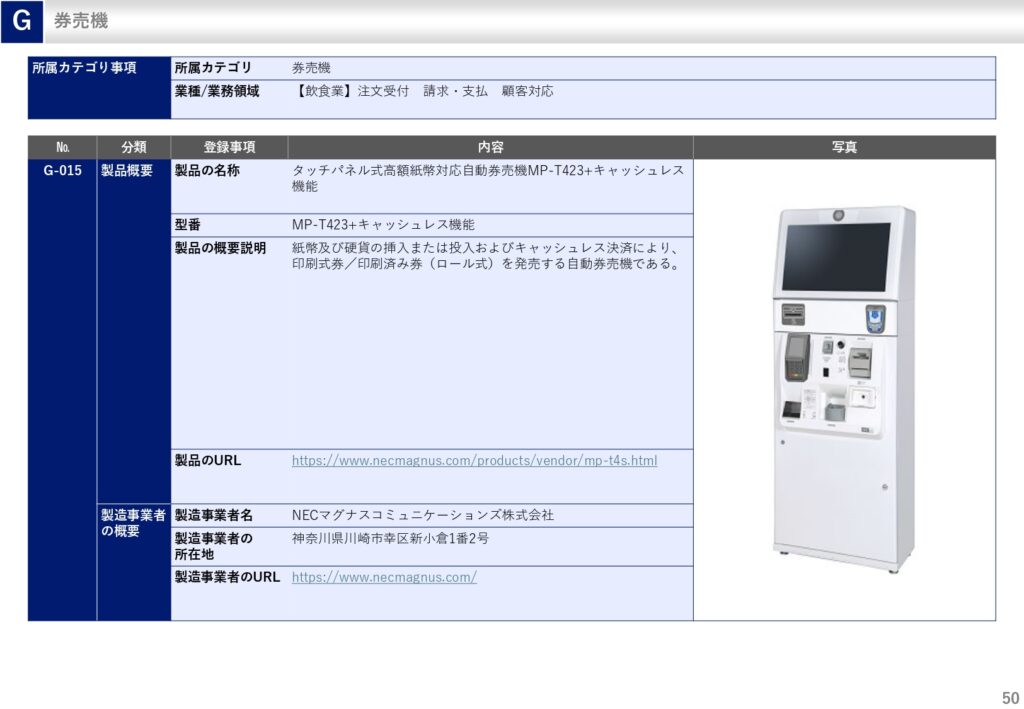The height and width of the screenshot is (709, 1024).
Task: Click the 登録事項 column header
Action: pyautogui.click(x=229, y=147)
